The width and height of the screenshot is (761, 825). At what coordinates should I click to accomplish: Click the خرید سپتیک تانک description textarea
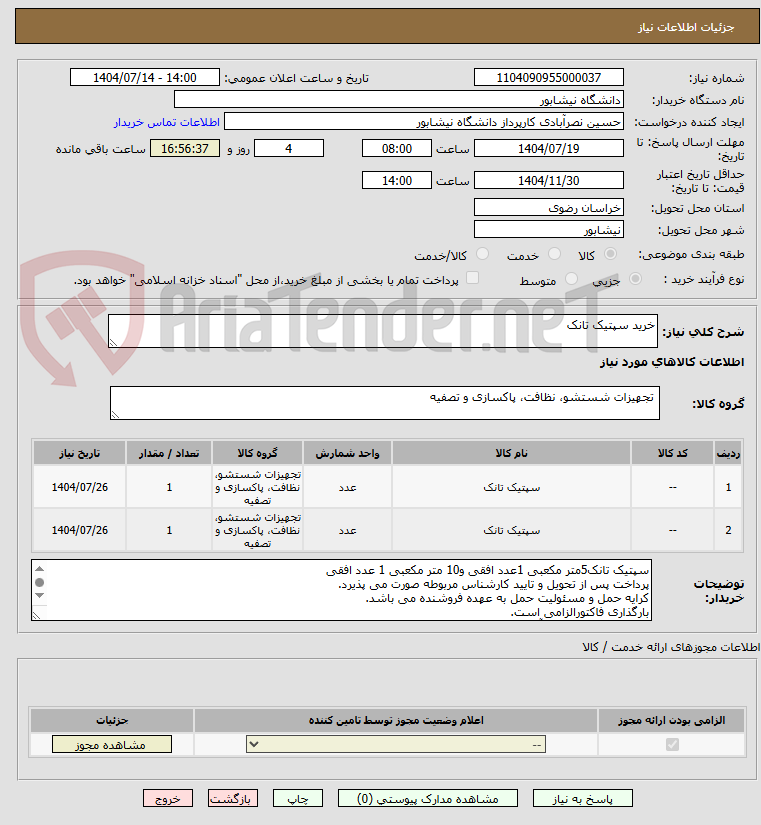pos(383,331)
